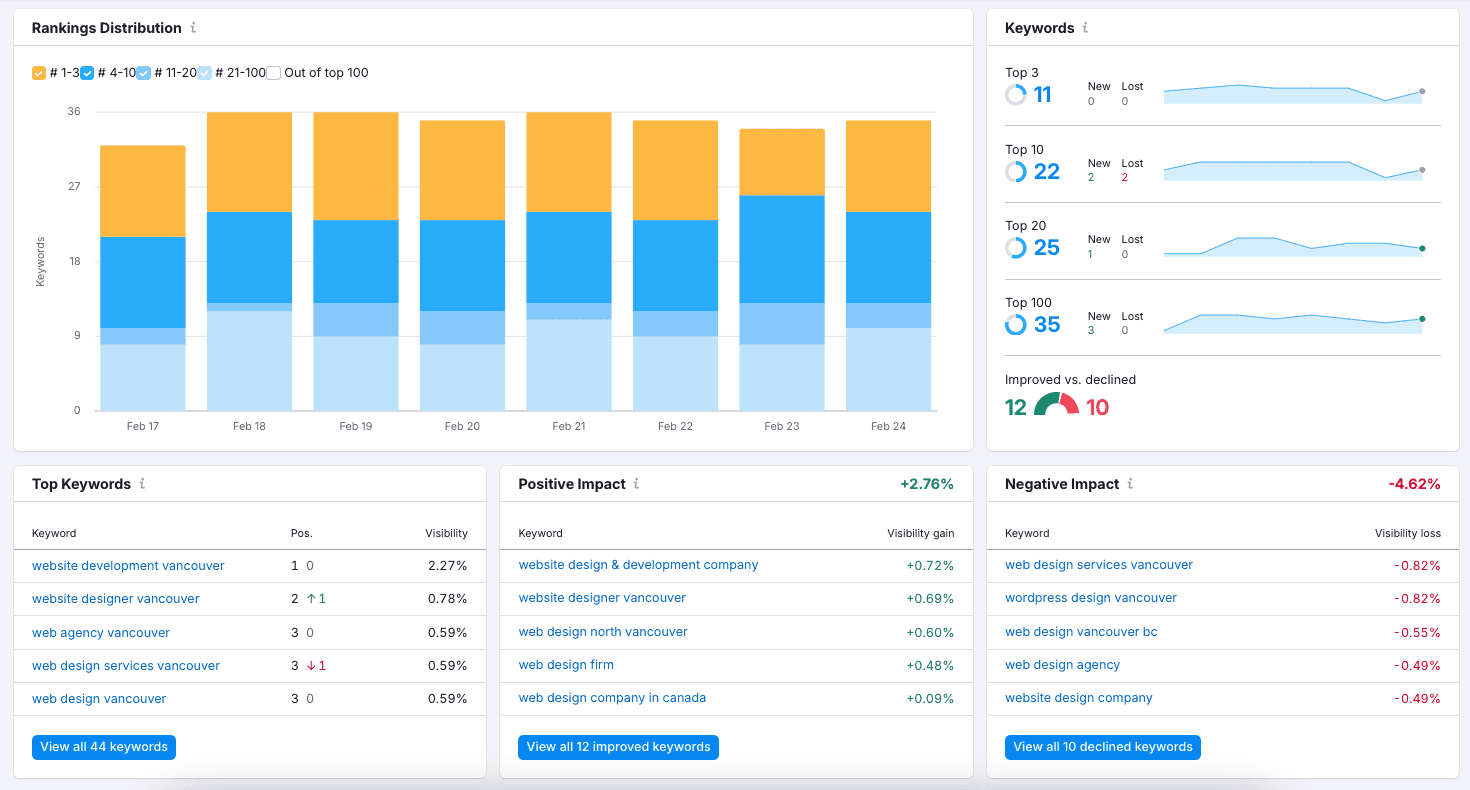
Task: Toggle the # 4-10 rankings checkbox
Action: pos(87,73)
